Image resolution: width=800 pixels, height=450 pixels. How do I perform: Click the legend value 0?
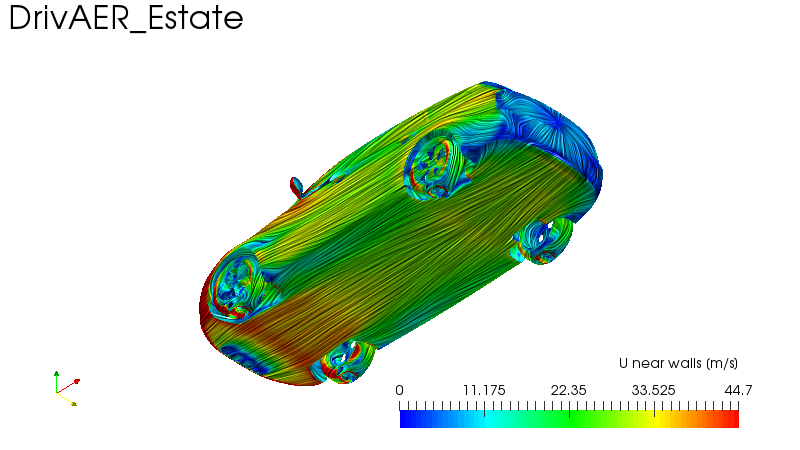[399, 390]
